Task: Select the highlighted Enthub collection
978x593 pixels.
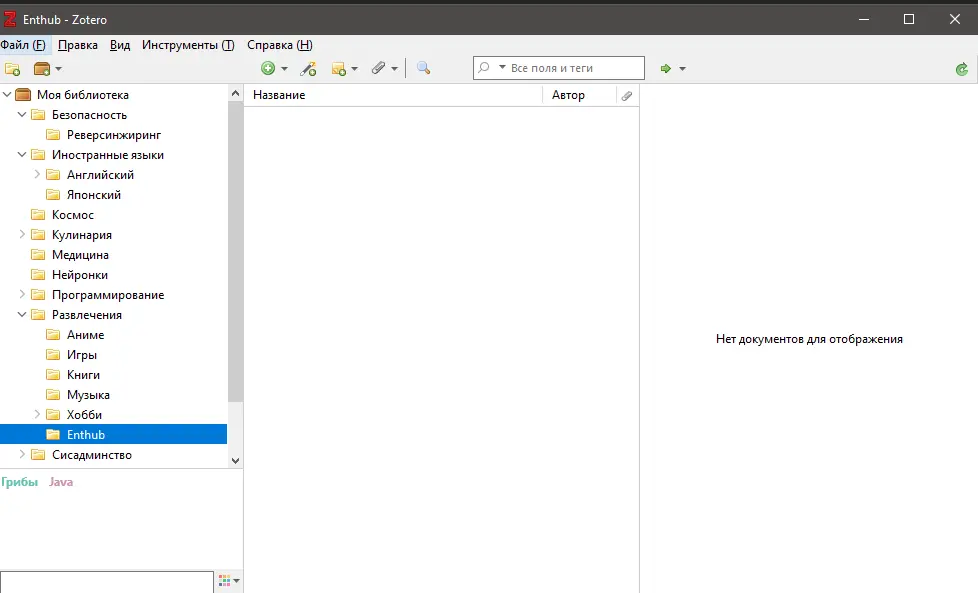Action: click(114, 434)
